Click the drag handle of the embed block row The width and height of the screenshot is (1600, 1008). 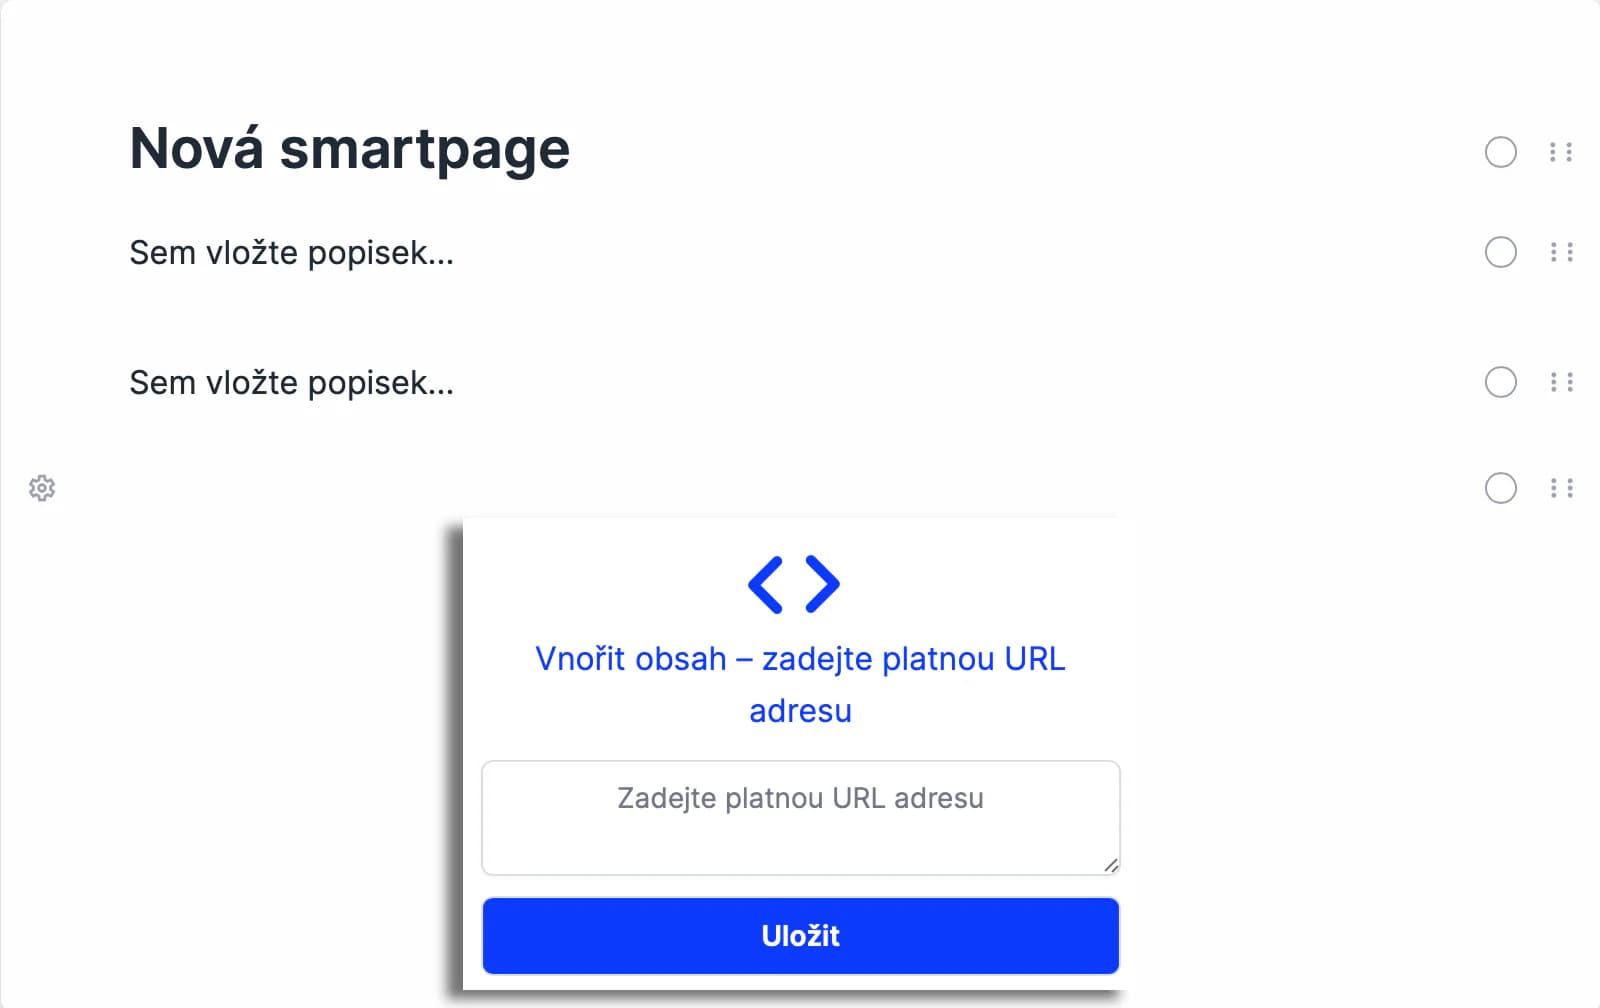pos(1561,488)
